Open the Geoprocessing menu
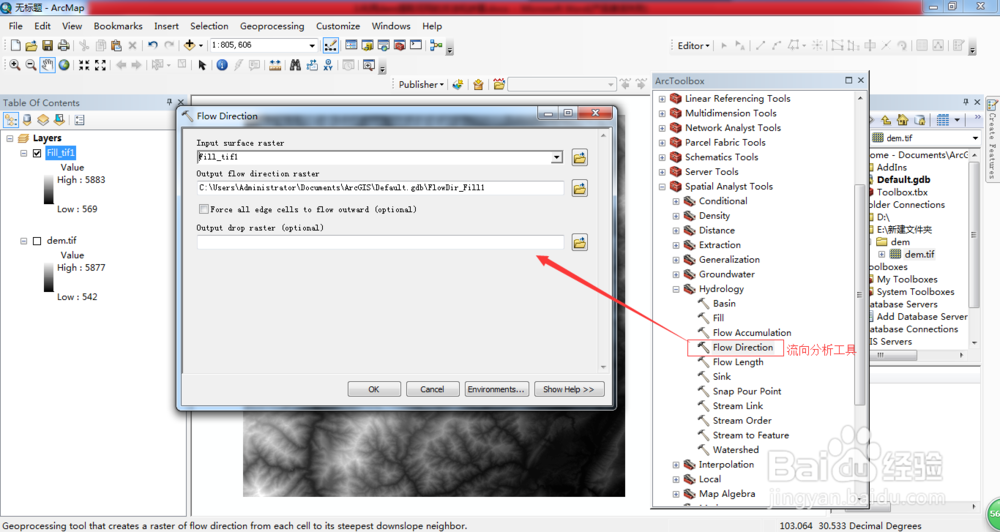 [x=272, y=26]
